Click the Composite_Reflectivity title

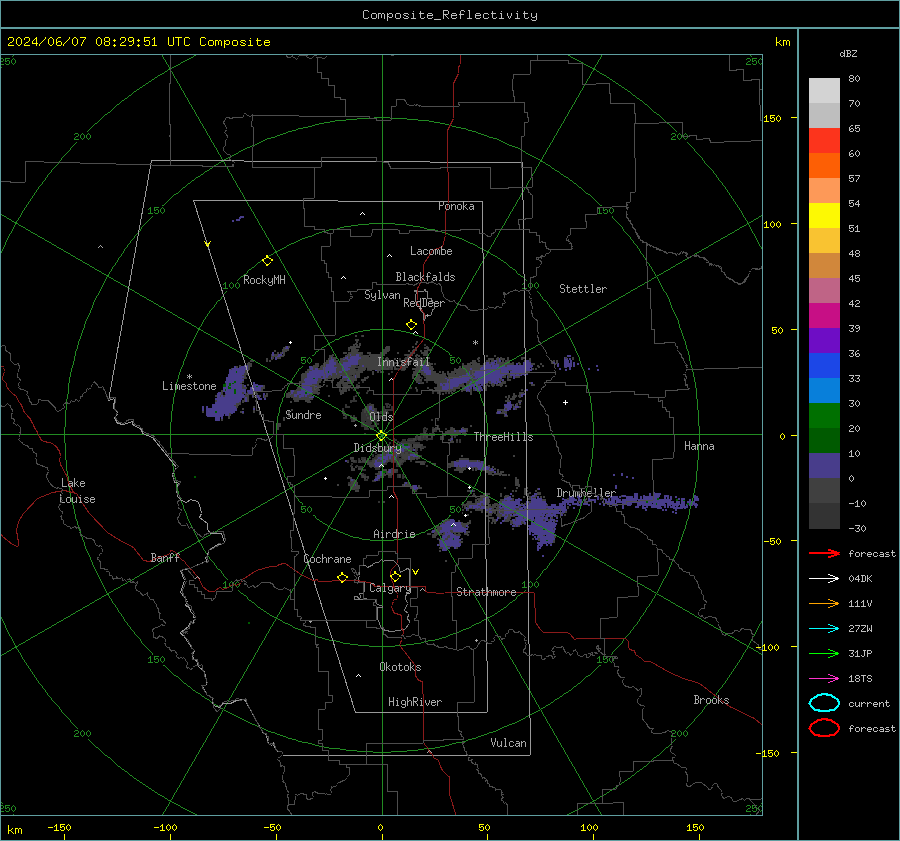click(450, 15)
